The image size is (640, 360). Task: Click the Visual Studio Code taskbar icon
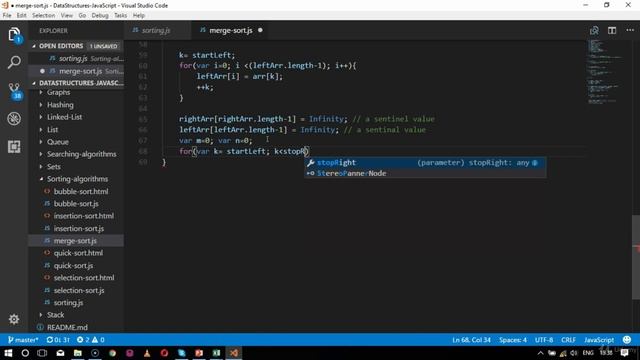point(234,353)
